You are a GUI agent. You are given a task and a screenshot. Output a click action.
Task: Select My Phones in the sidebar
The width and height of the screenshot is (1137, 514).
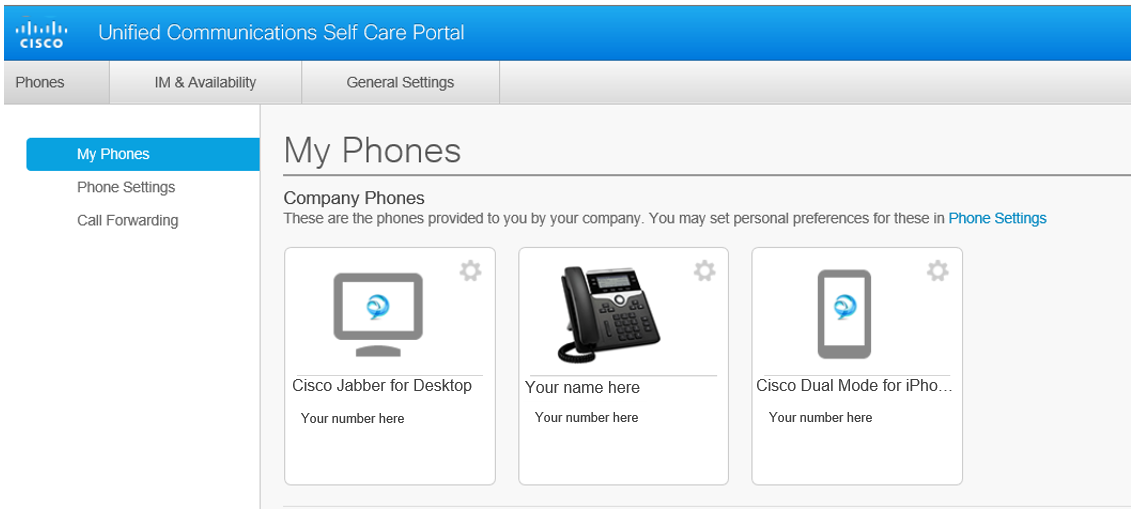click(113, 154)
